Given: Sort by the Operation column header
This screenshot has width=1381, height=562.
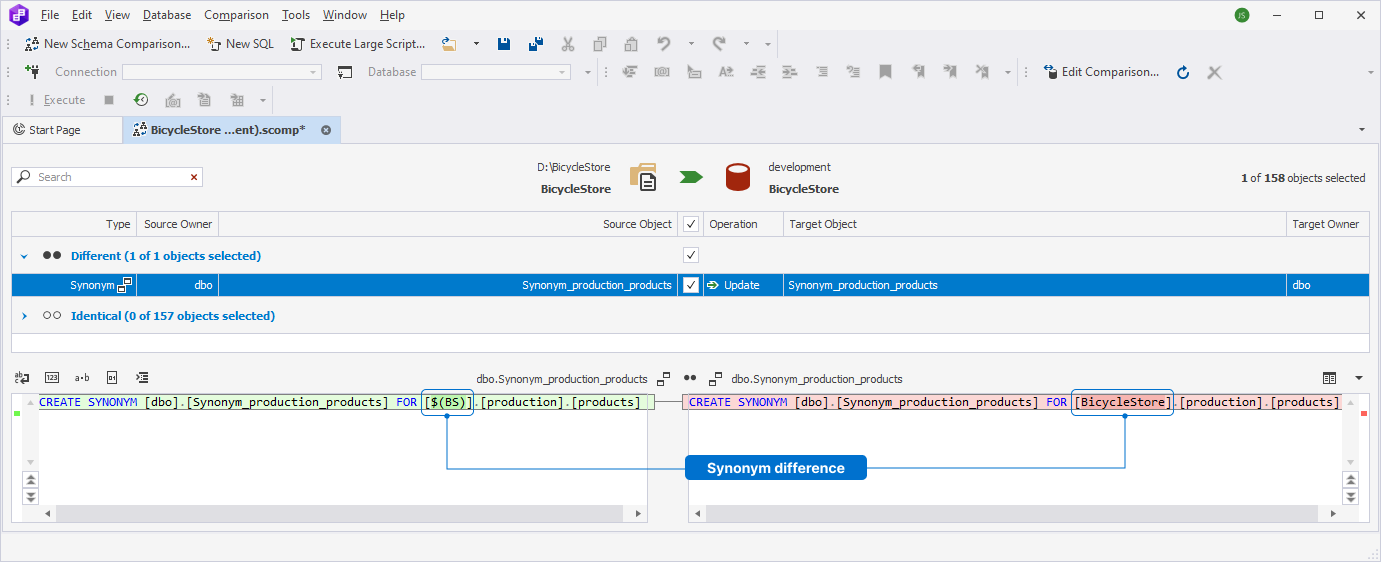Looking at the screenshot, I should 743,224.
